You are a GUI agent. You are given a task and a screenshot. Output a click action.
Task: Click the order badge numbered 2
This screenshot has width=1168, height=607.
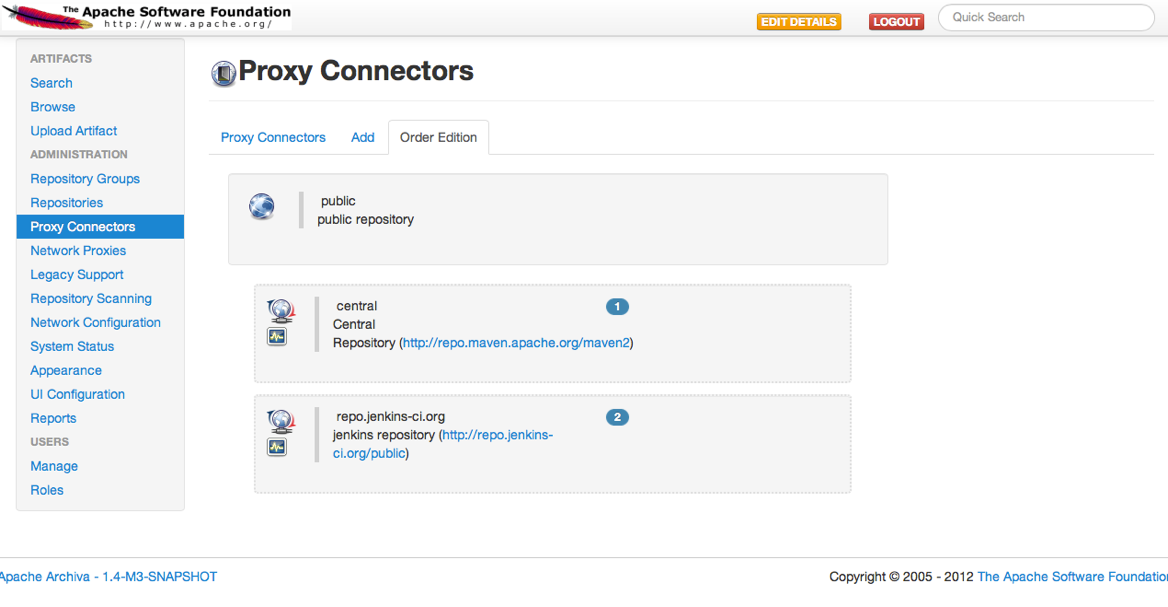(x=617, y=417)
